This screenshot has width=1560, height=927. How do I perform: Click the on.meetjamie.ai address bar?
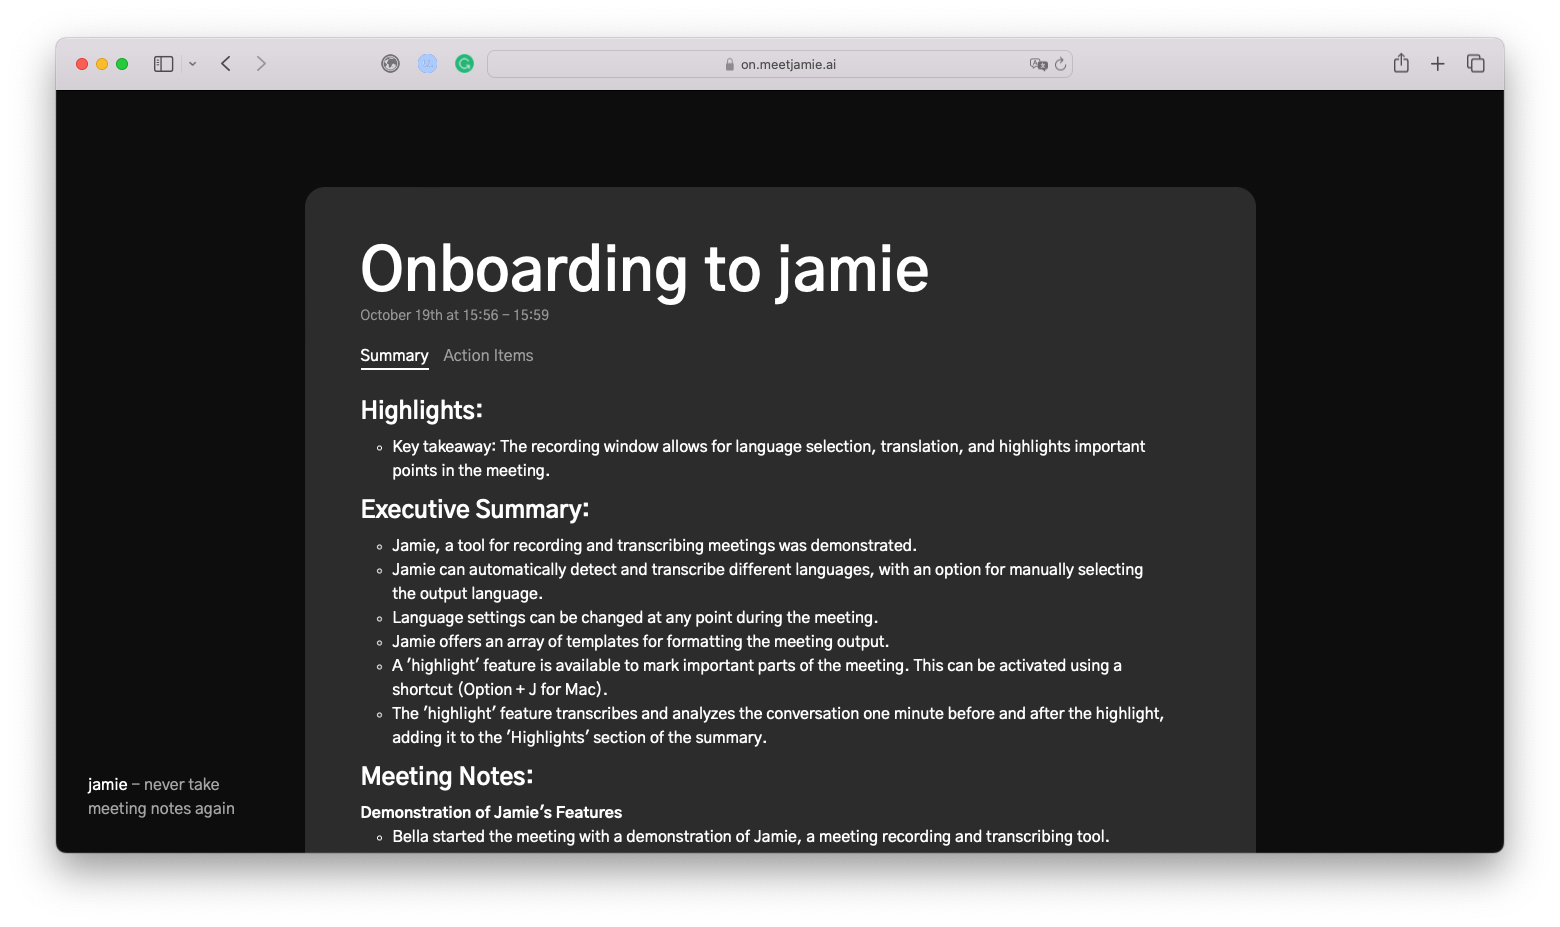tap(780, 64)
